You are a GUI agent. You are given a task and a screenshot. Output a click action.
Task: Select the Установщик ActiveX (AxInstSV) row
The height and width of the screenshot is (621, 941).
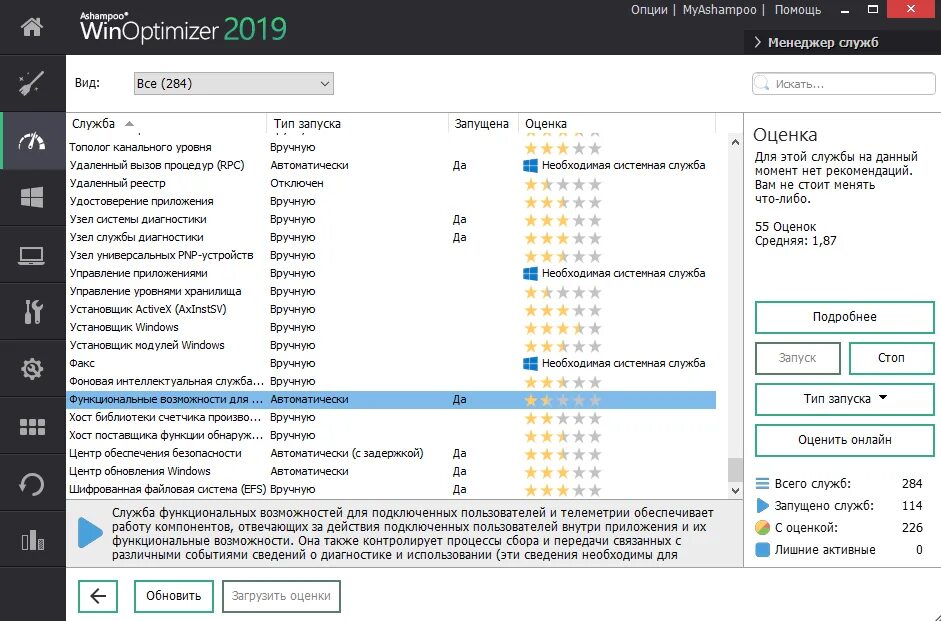pyautogui.click(x=391, y=310)
